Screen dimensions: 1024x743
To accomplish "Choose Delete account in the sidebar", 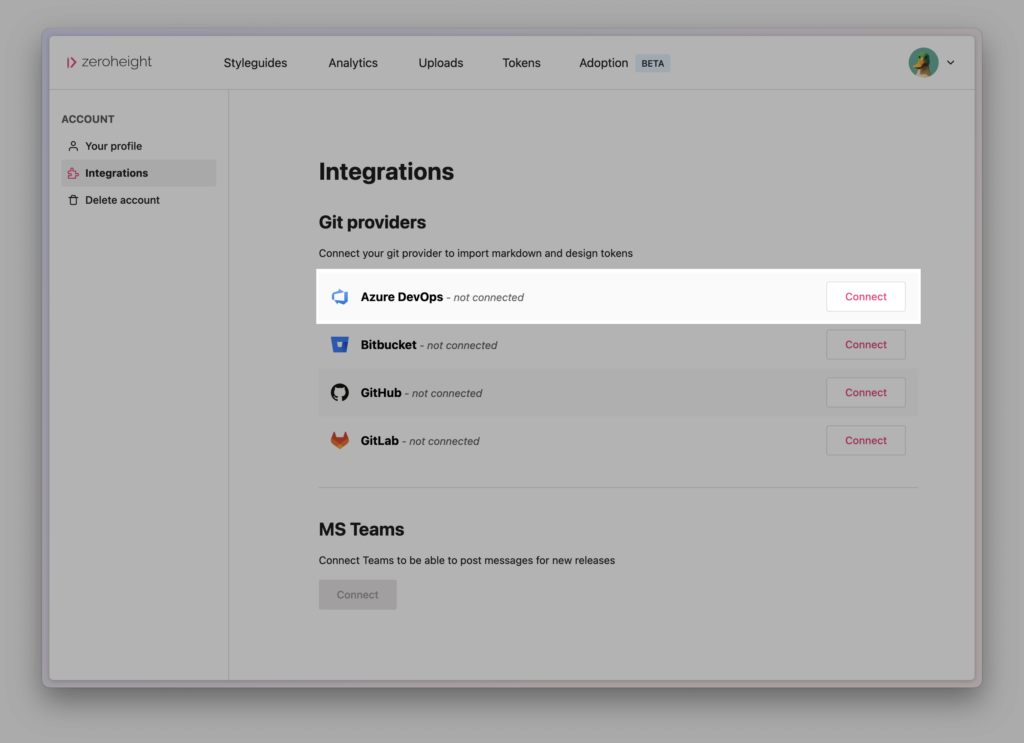I will click(138, 200).
